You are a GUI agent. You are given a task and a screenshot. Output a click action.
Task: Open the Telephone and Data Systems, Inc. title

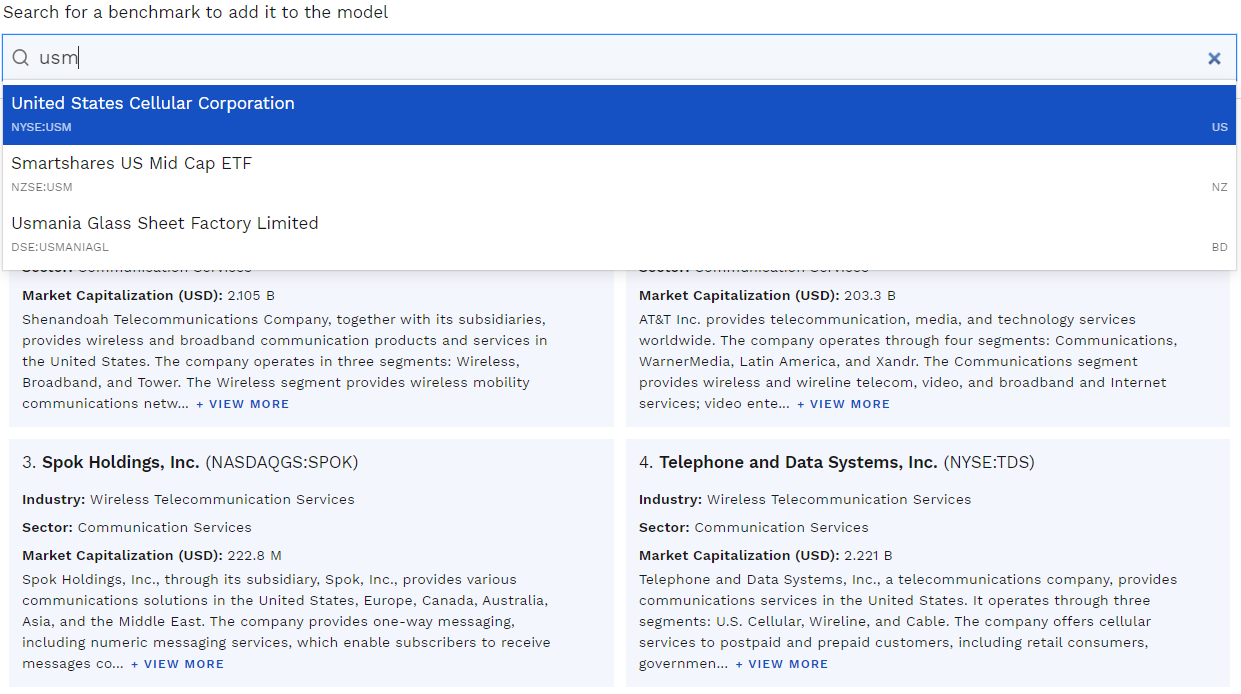tap(798, 462)
